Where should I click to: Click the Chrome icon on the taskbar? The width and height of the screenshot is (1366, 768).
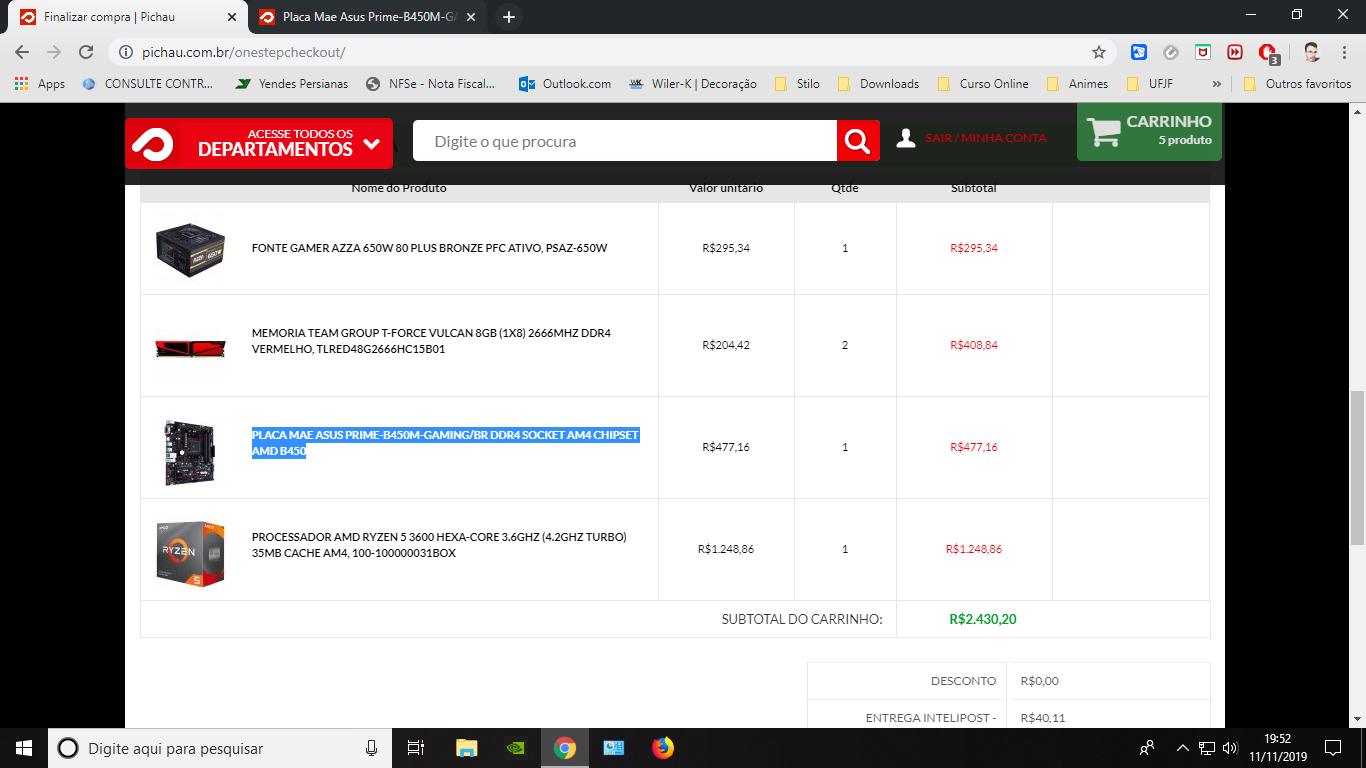[565, 748]
